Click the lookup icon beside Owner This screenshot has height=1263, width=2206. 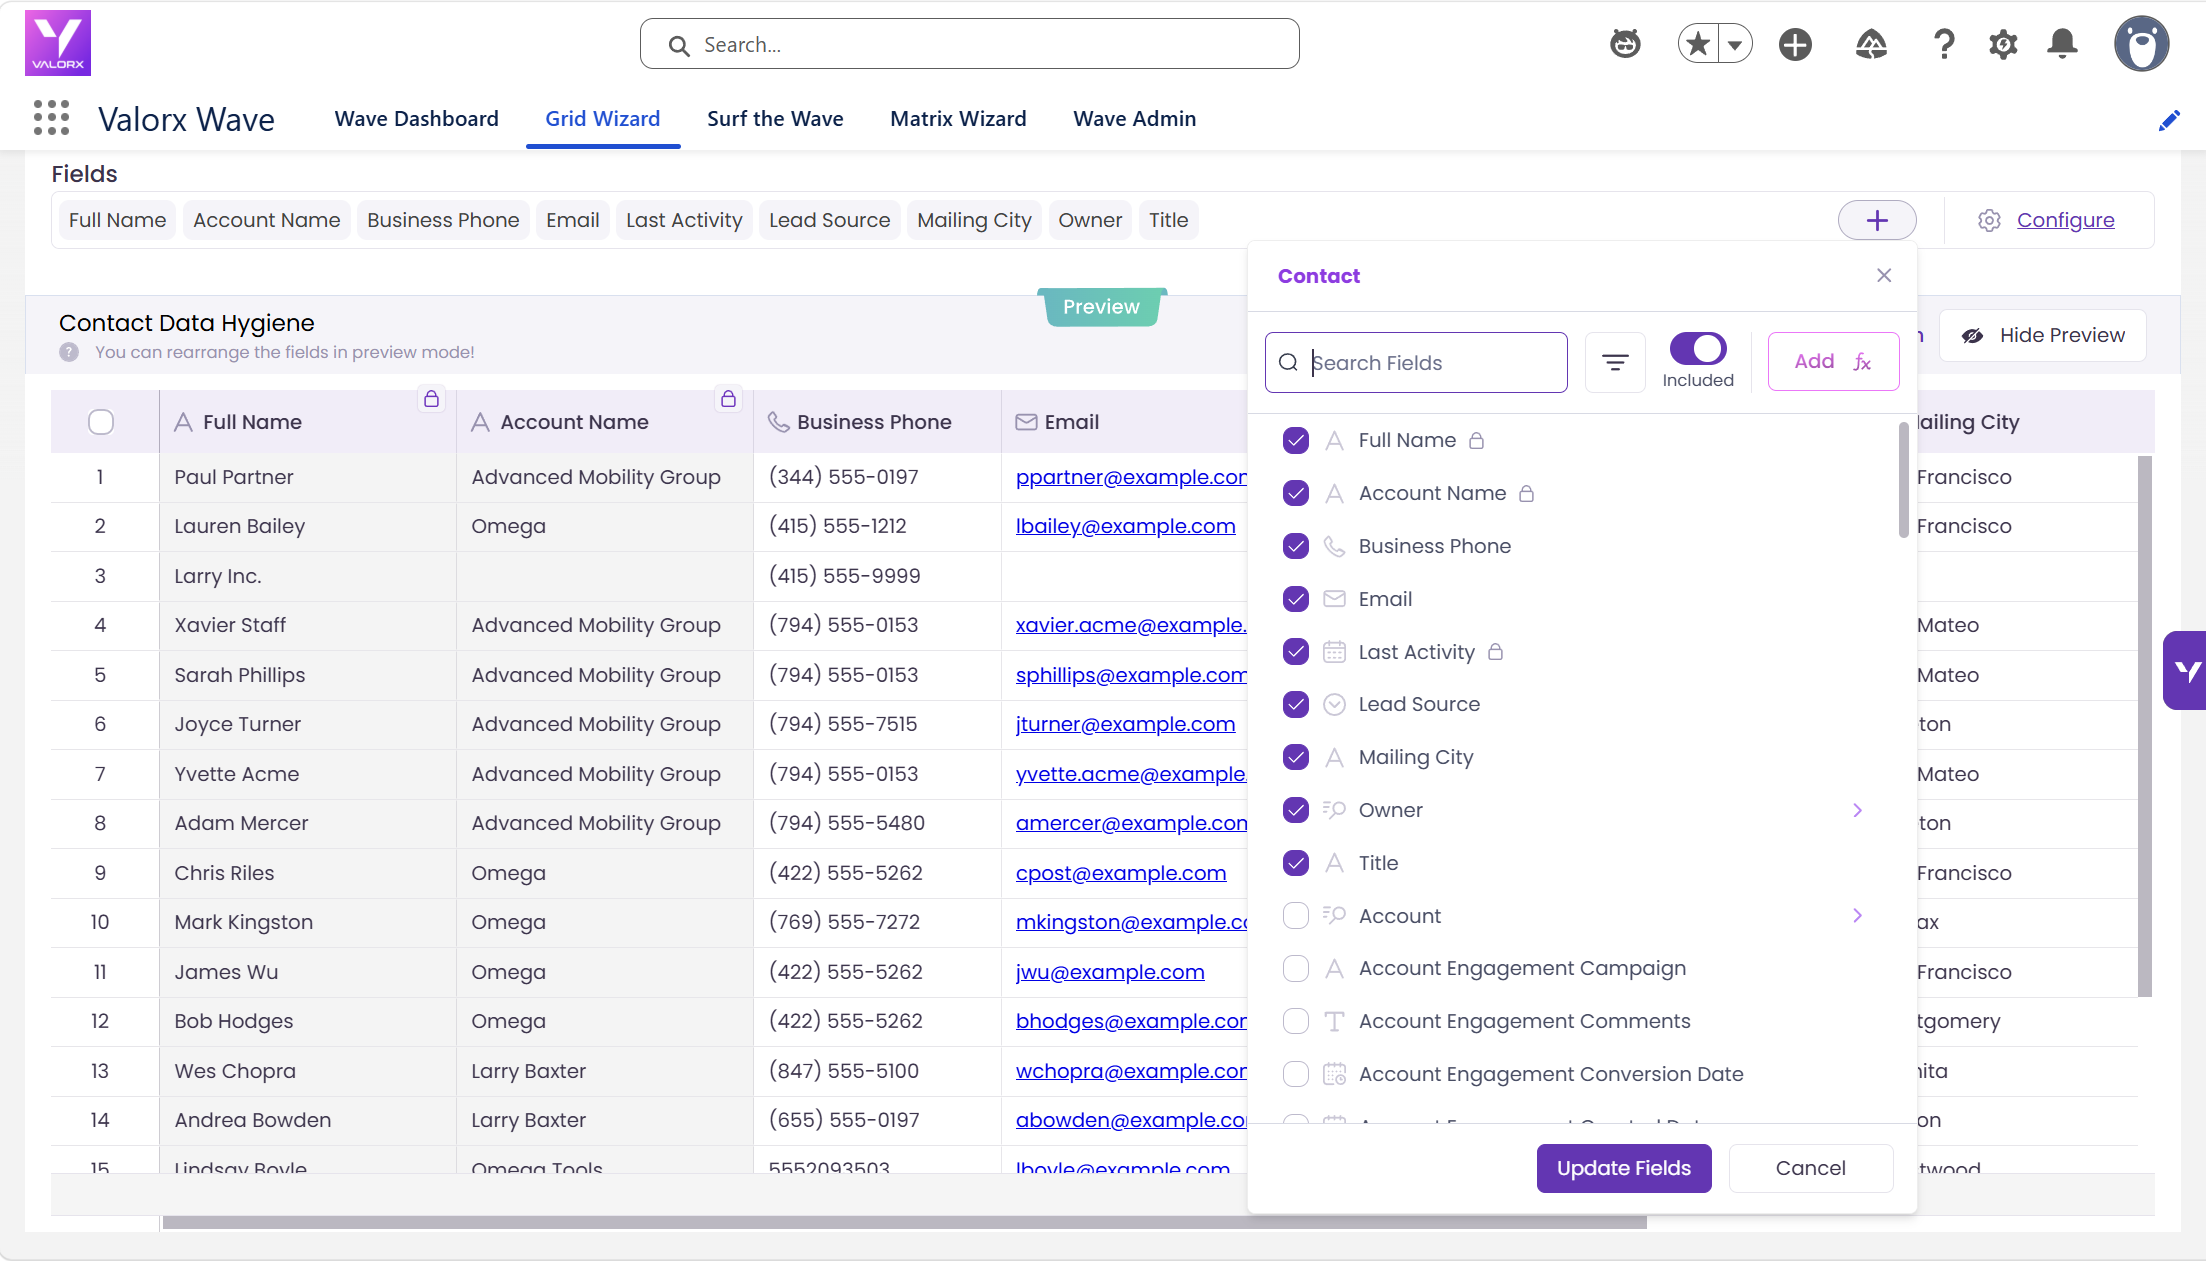(1334, 810)
